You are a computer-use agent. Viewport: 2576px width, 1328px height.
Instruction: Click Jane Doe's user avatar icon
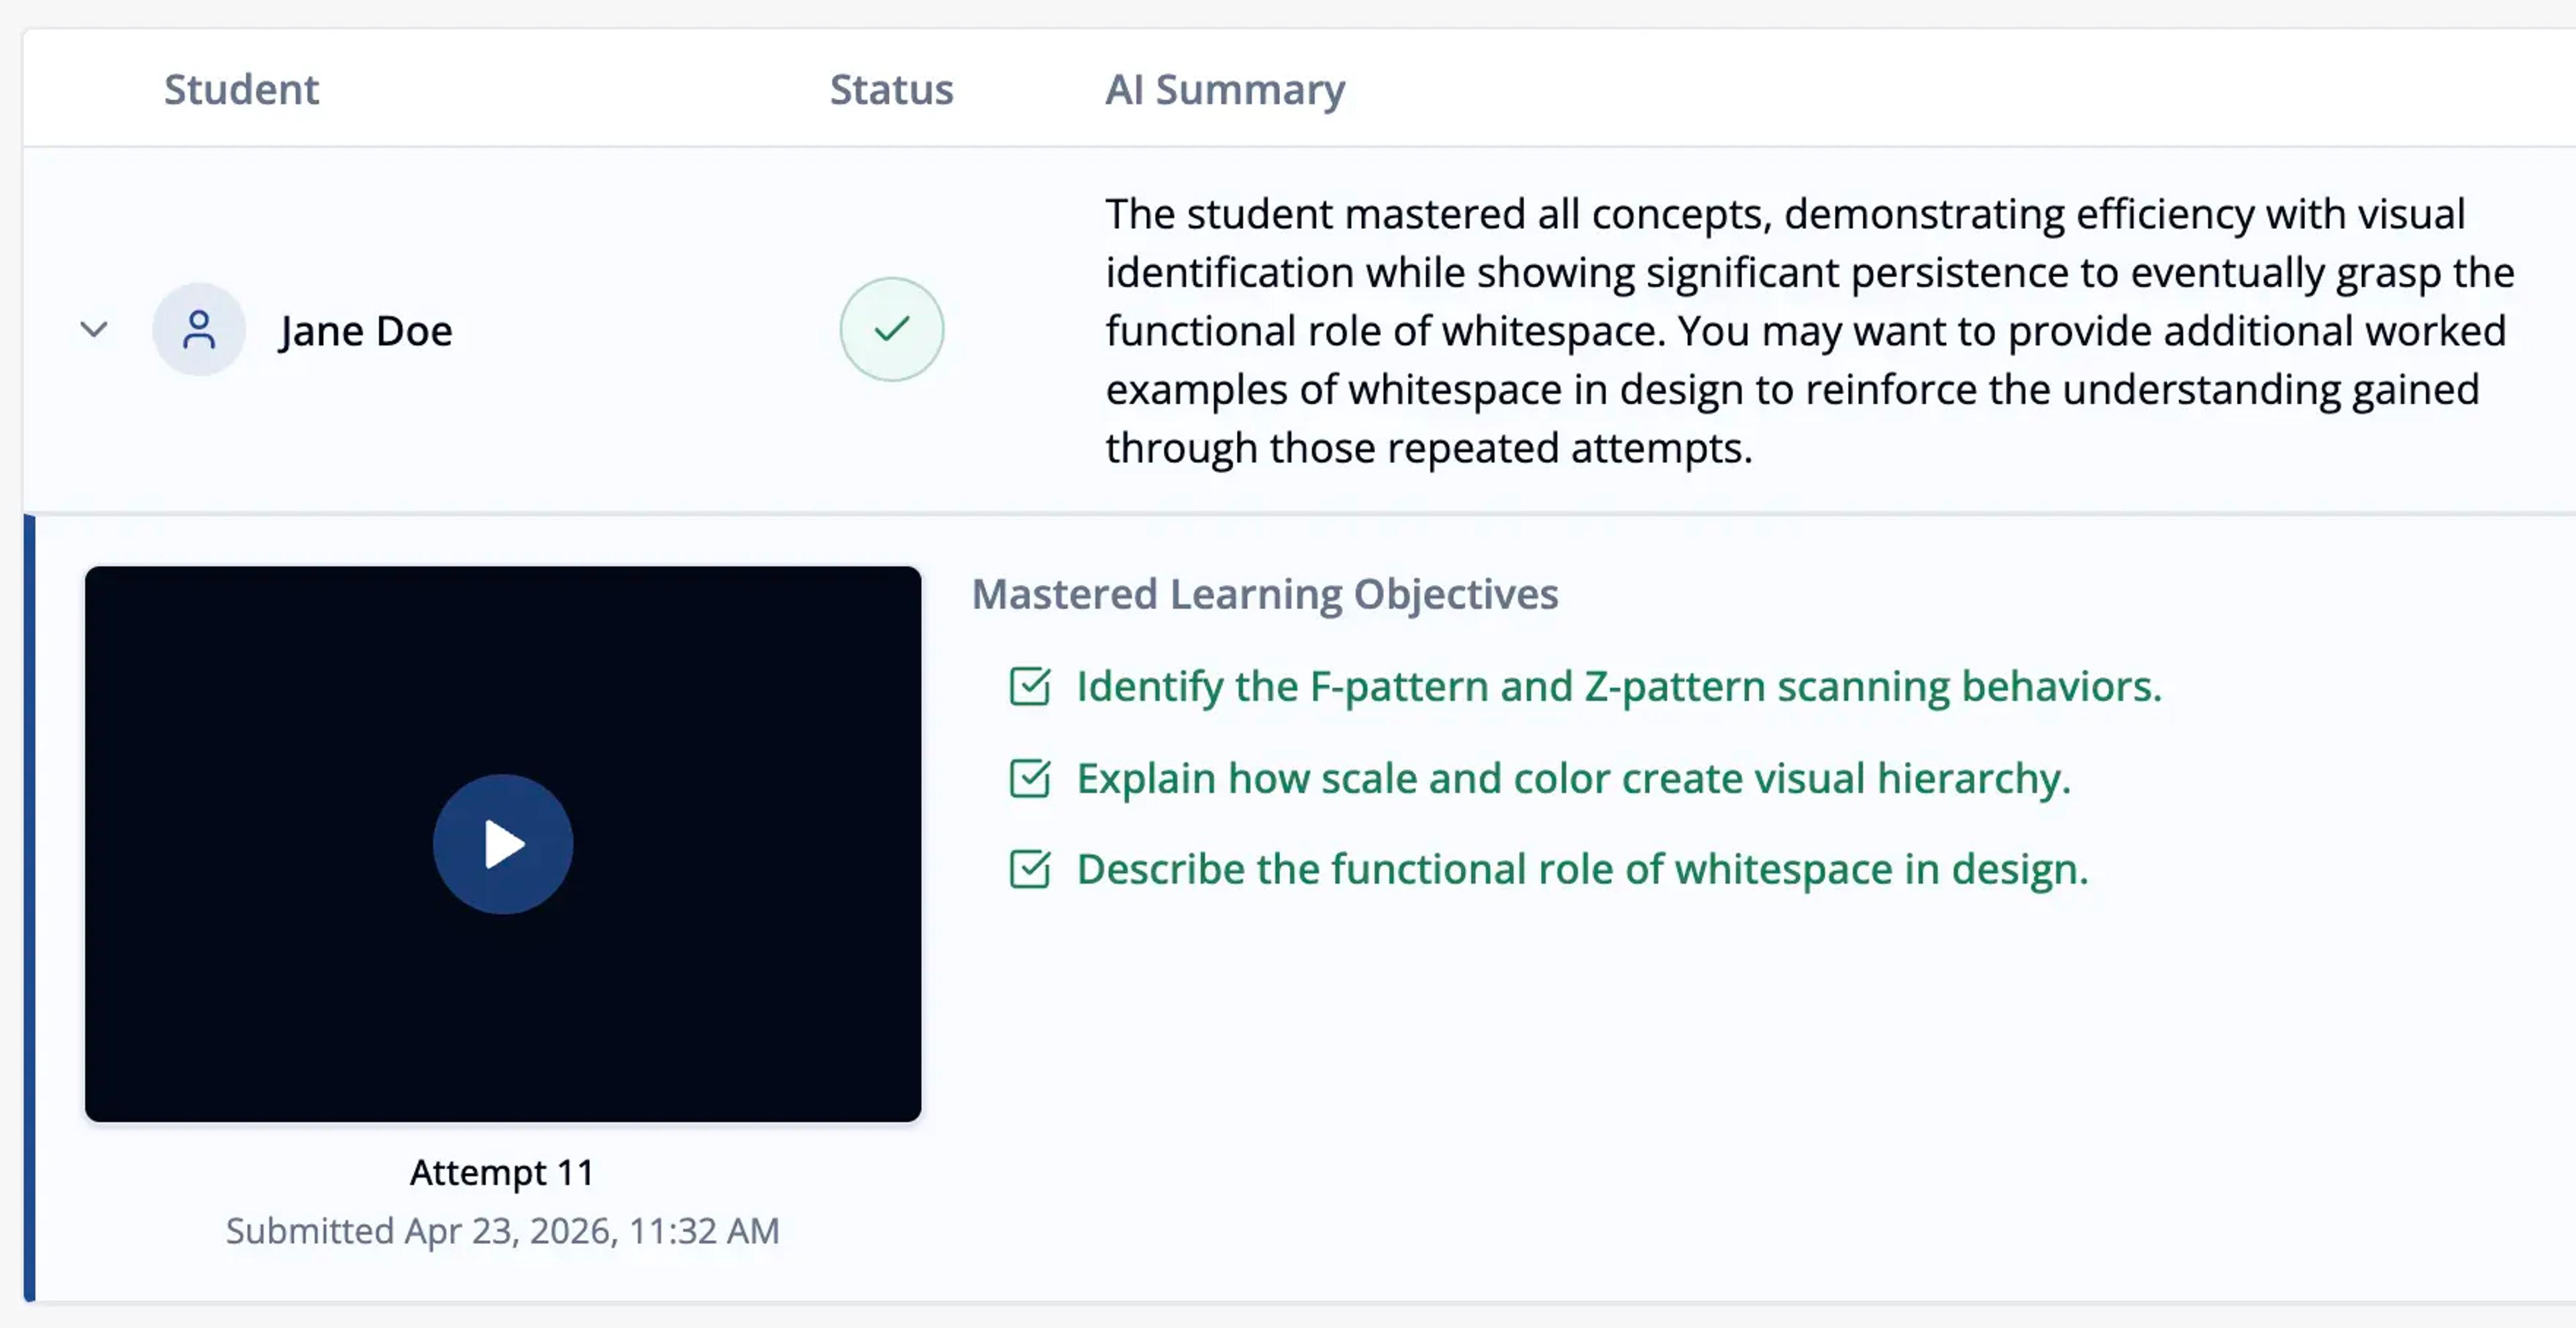(199, 329)
